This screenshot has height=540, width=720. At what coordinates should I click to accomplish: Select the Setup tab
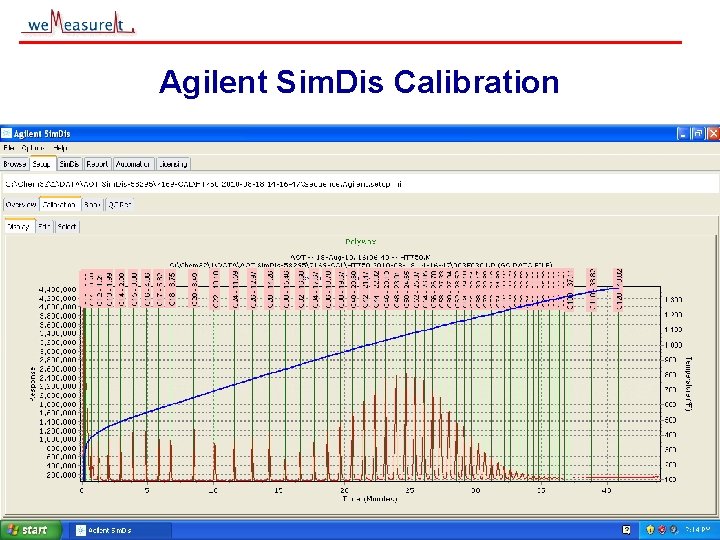click(x=42, y=164)
